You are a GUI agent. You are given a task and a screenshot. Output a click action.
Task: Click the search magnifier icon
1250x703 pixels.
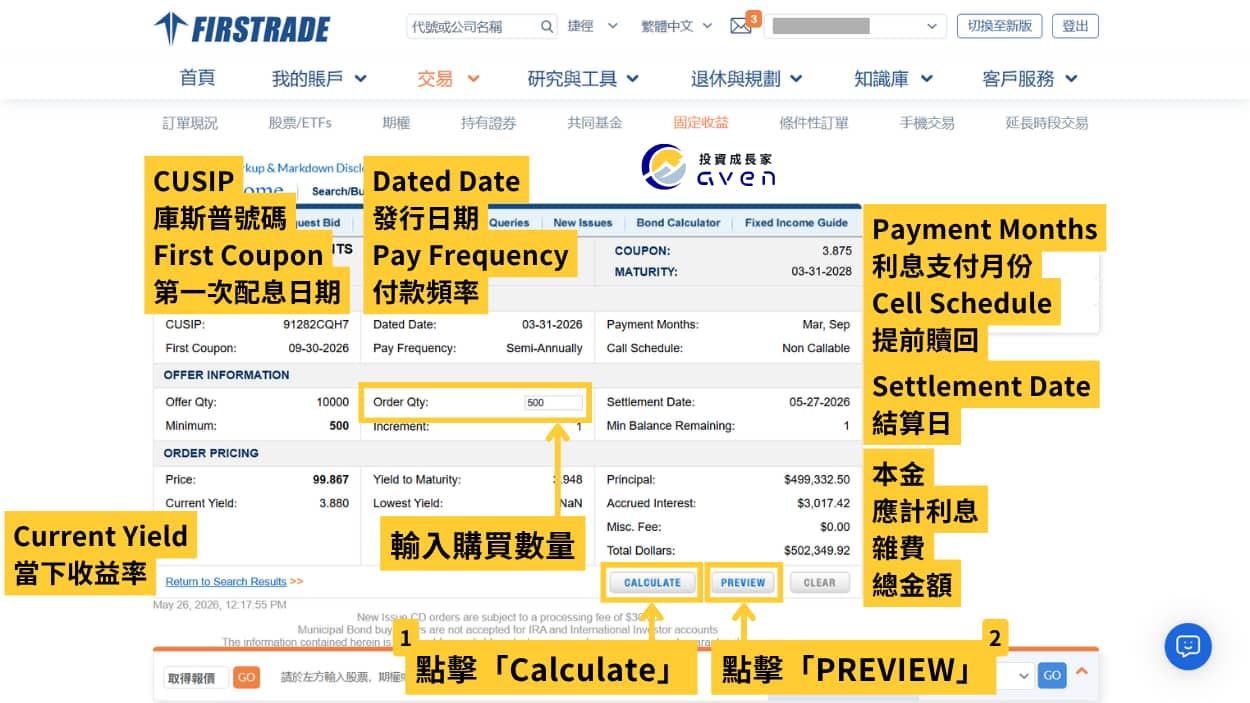pos(547,27)
